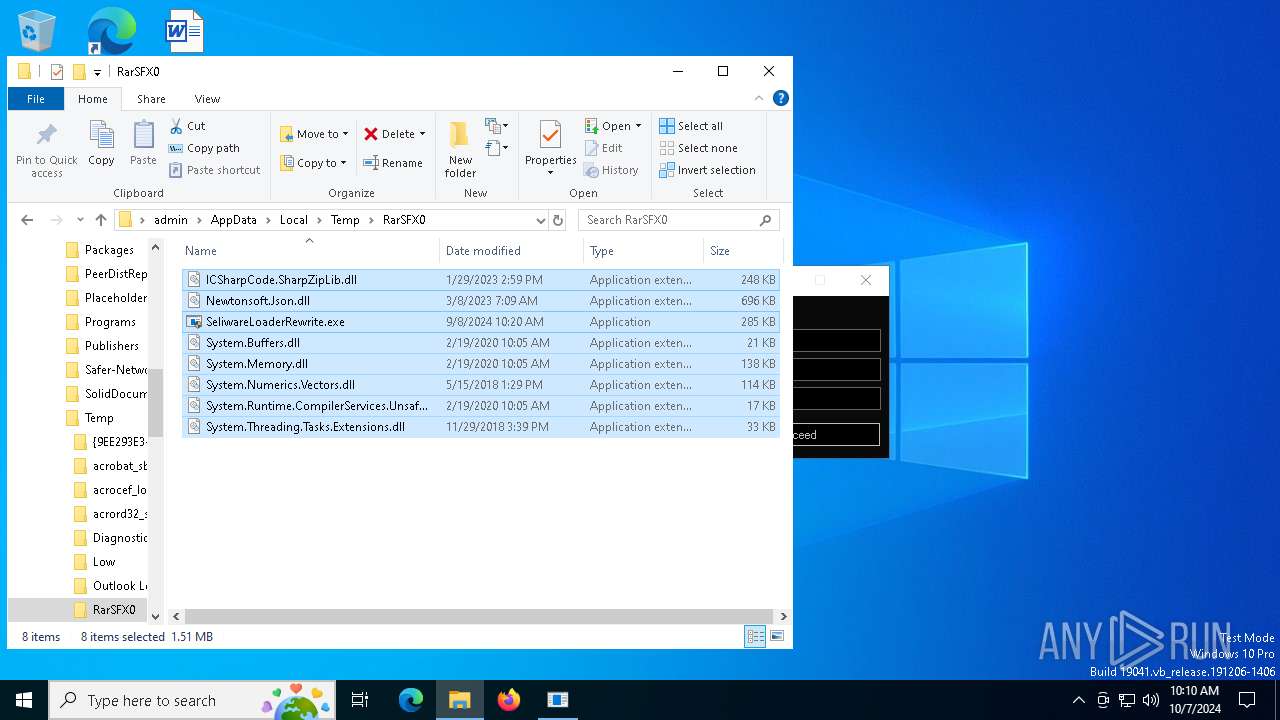Click the Edit ribbon button
This screenshot has height=720, width=1280.
[x=604, y=148]
